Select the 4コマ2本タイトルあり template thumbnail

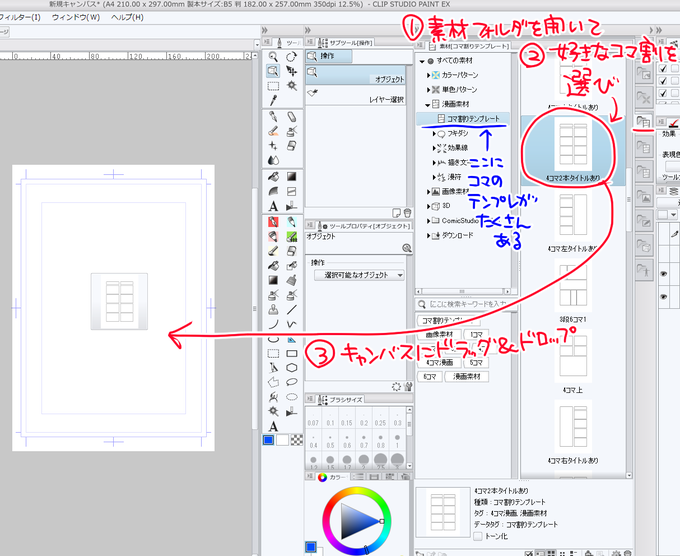573,148
